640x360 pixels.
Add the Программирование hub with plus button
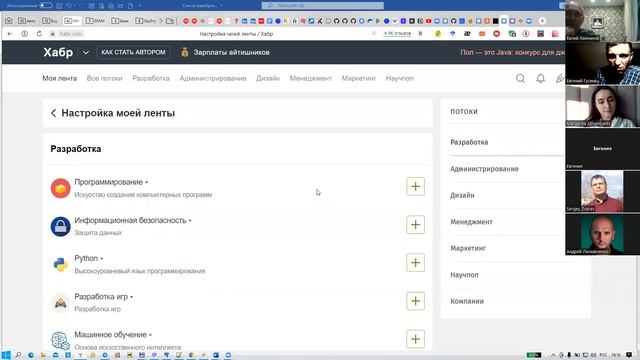(415, 187)
